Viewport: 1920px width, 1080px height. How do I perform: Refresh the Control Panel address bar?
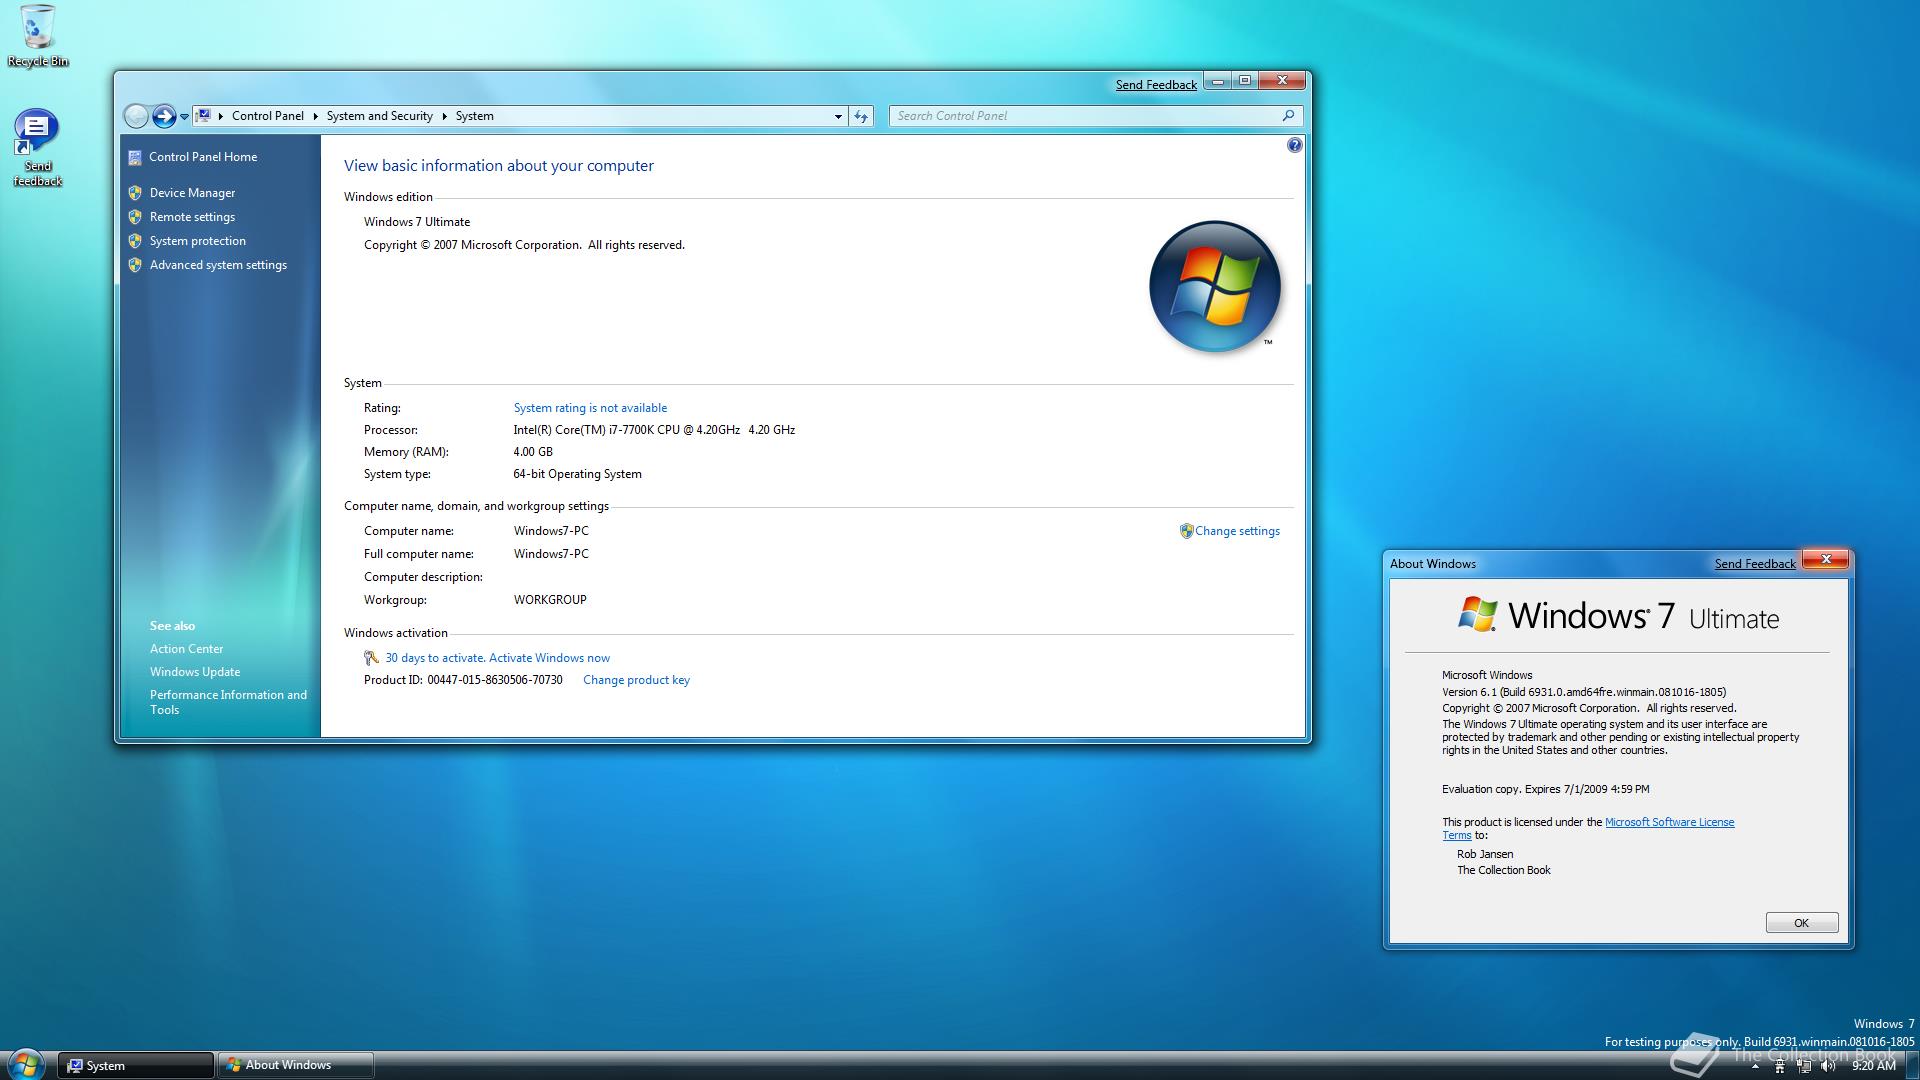[861, 116]
